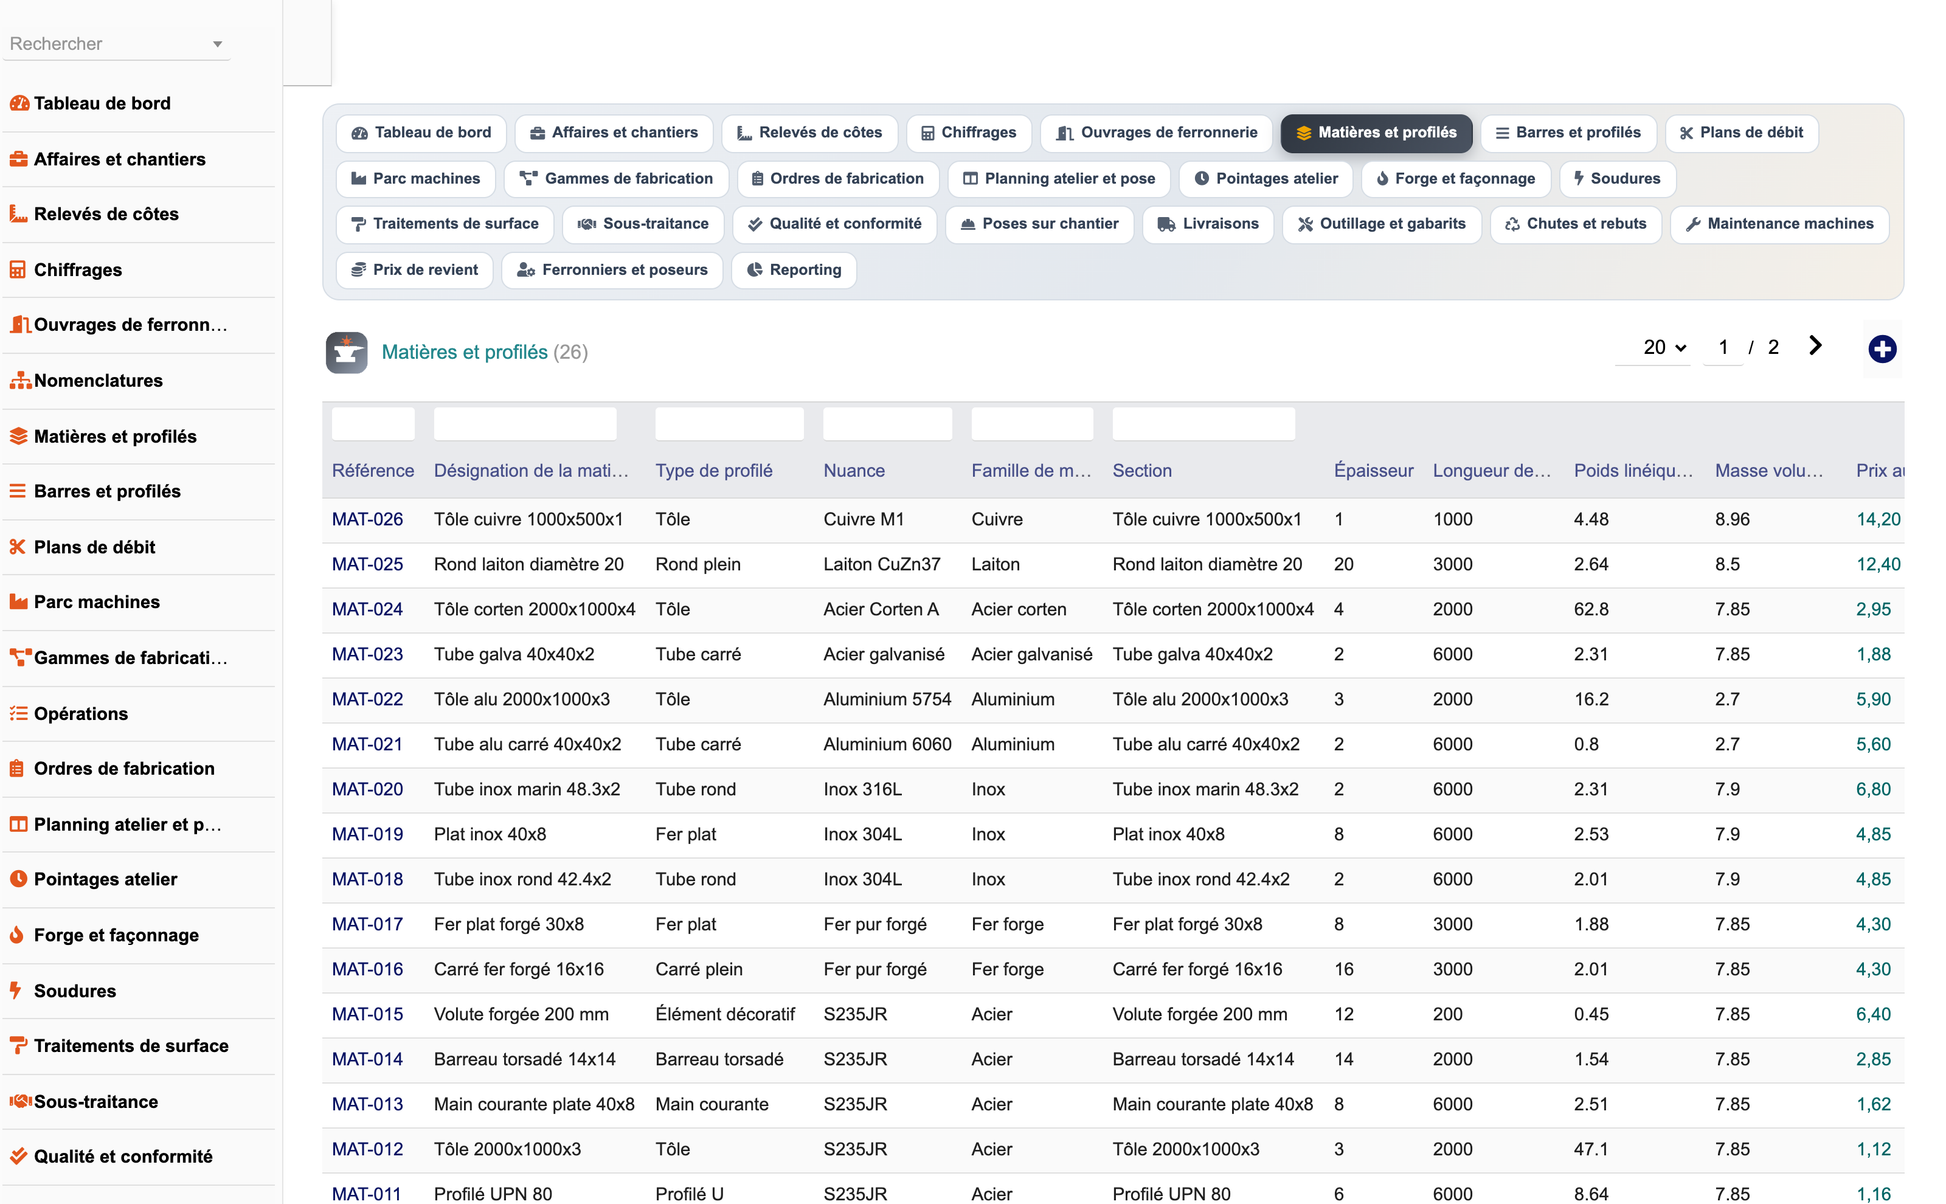The image size is (1946, 1204).
Task: Switch to the Outillage et gabarits tab
Action: [1382, 224]
